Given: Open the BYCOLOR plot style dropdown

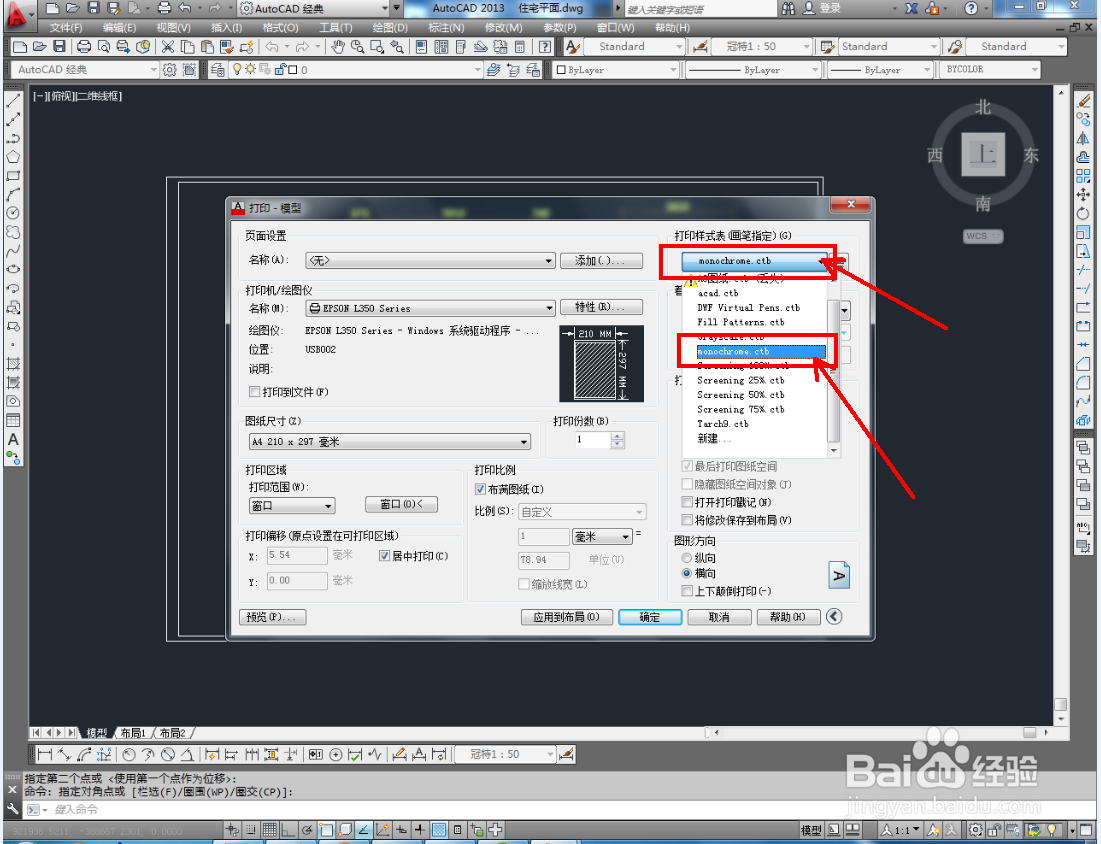Looking at the screenshot, I should click(989, 70).
